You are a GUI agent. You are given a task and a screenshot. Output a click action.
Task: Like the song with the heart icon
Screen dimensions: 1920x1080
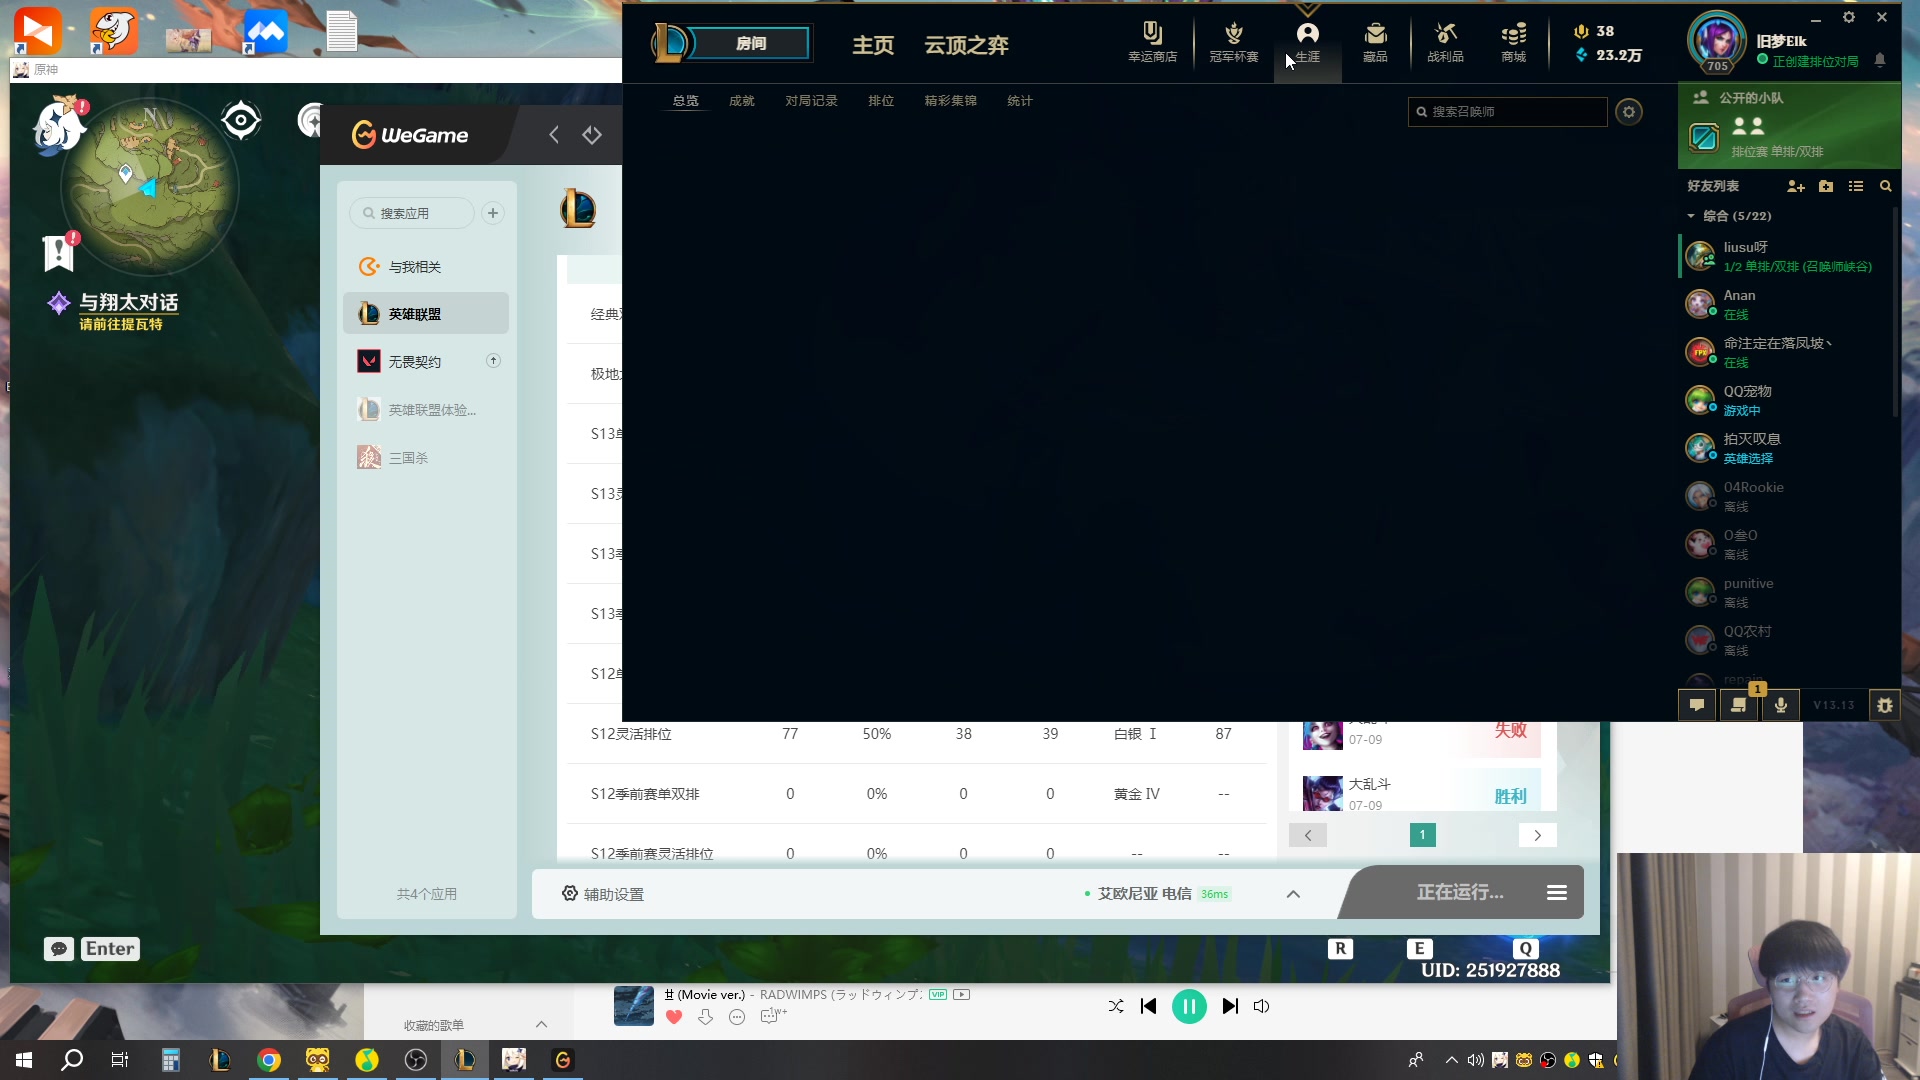click(674, 1017)
